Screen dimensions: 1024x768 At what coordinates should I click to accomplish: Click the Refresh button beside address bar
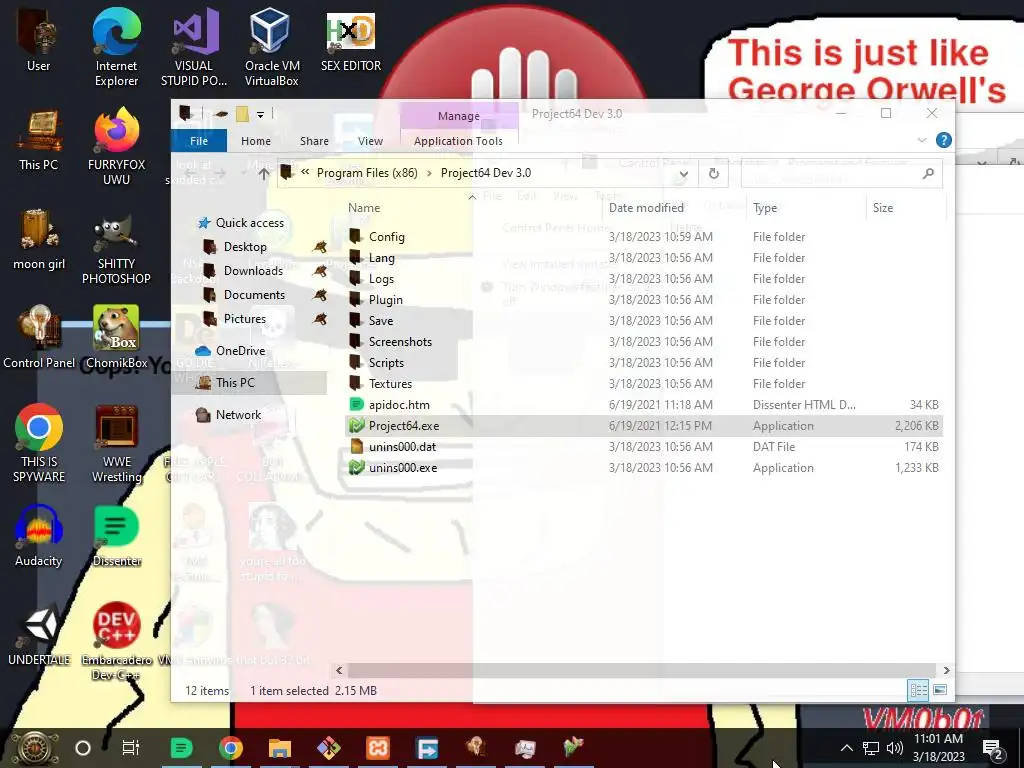(x=714, y=174)
